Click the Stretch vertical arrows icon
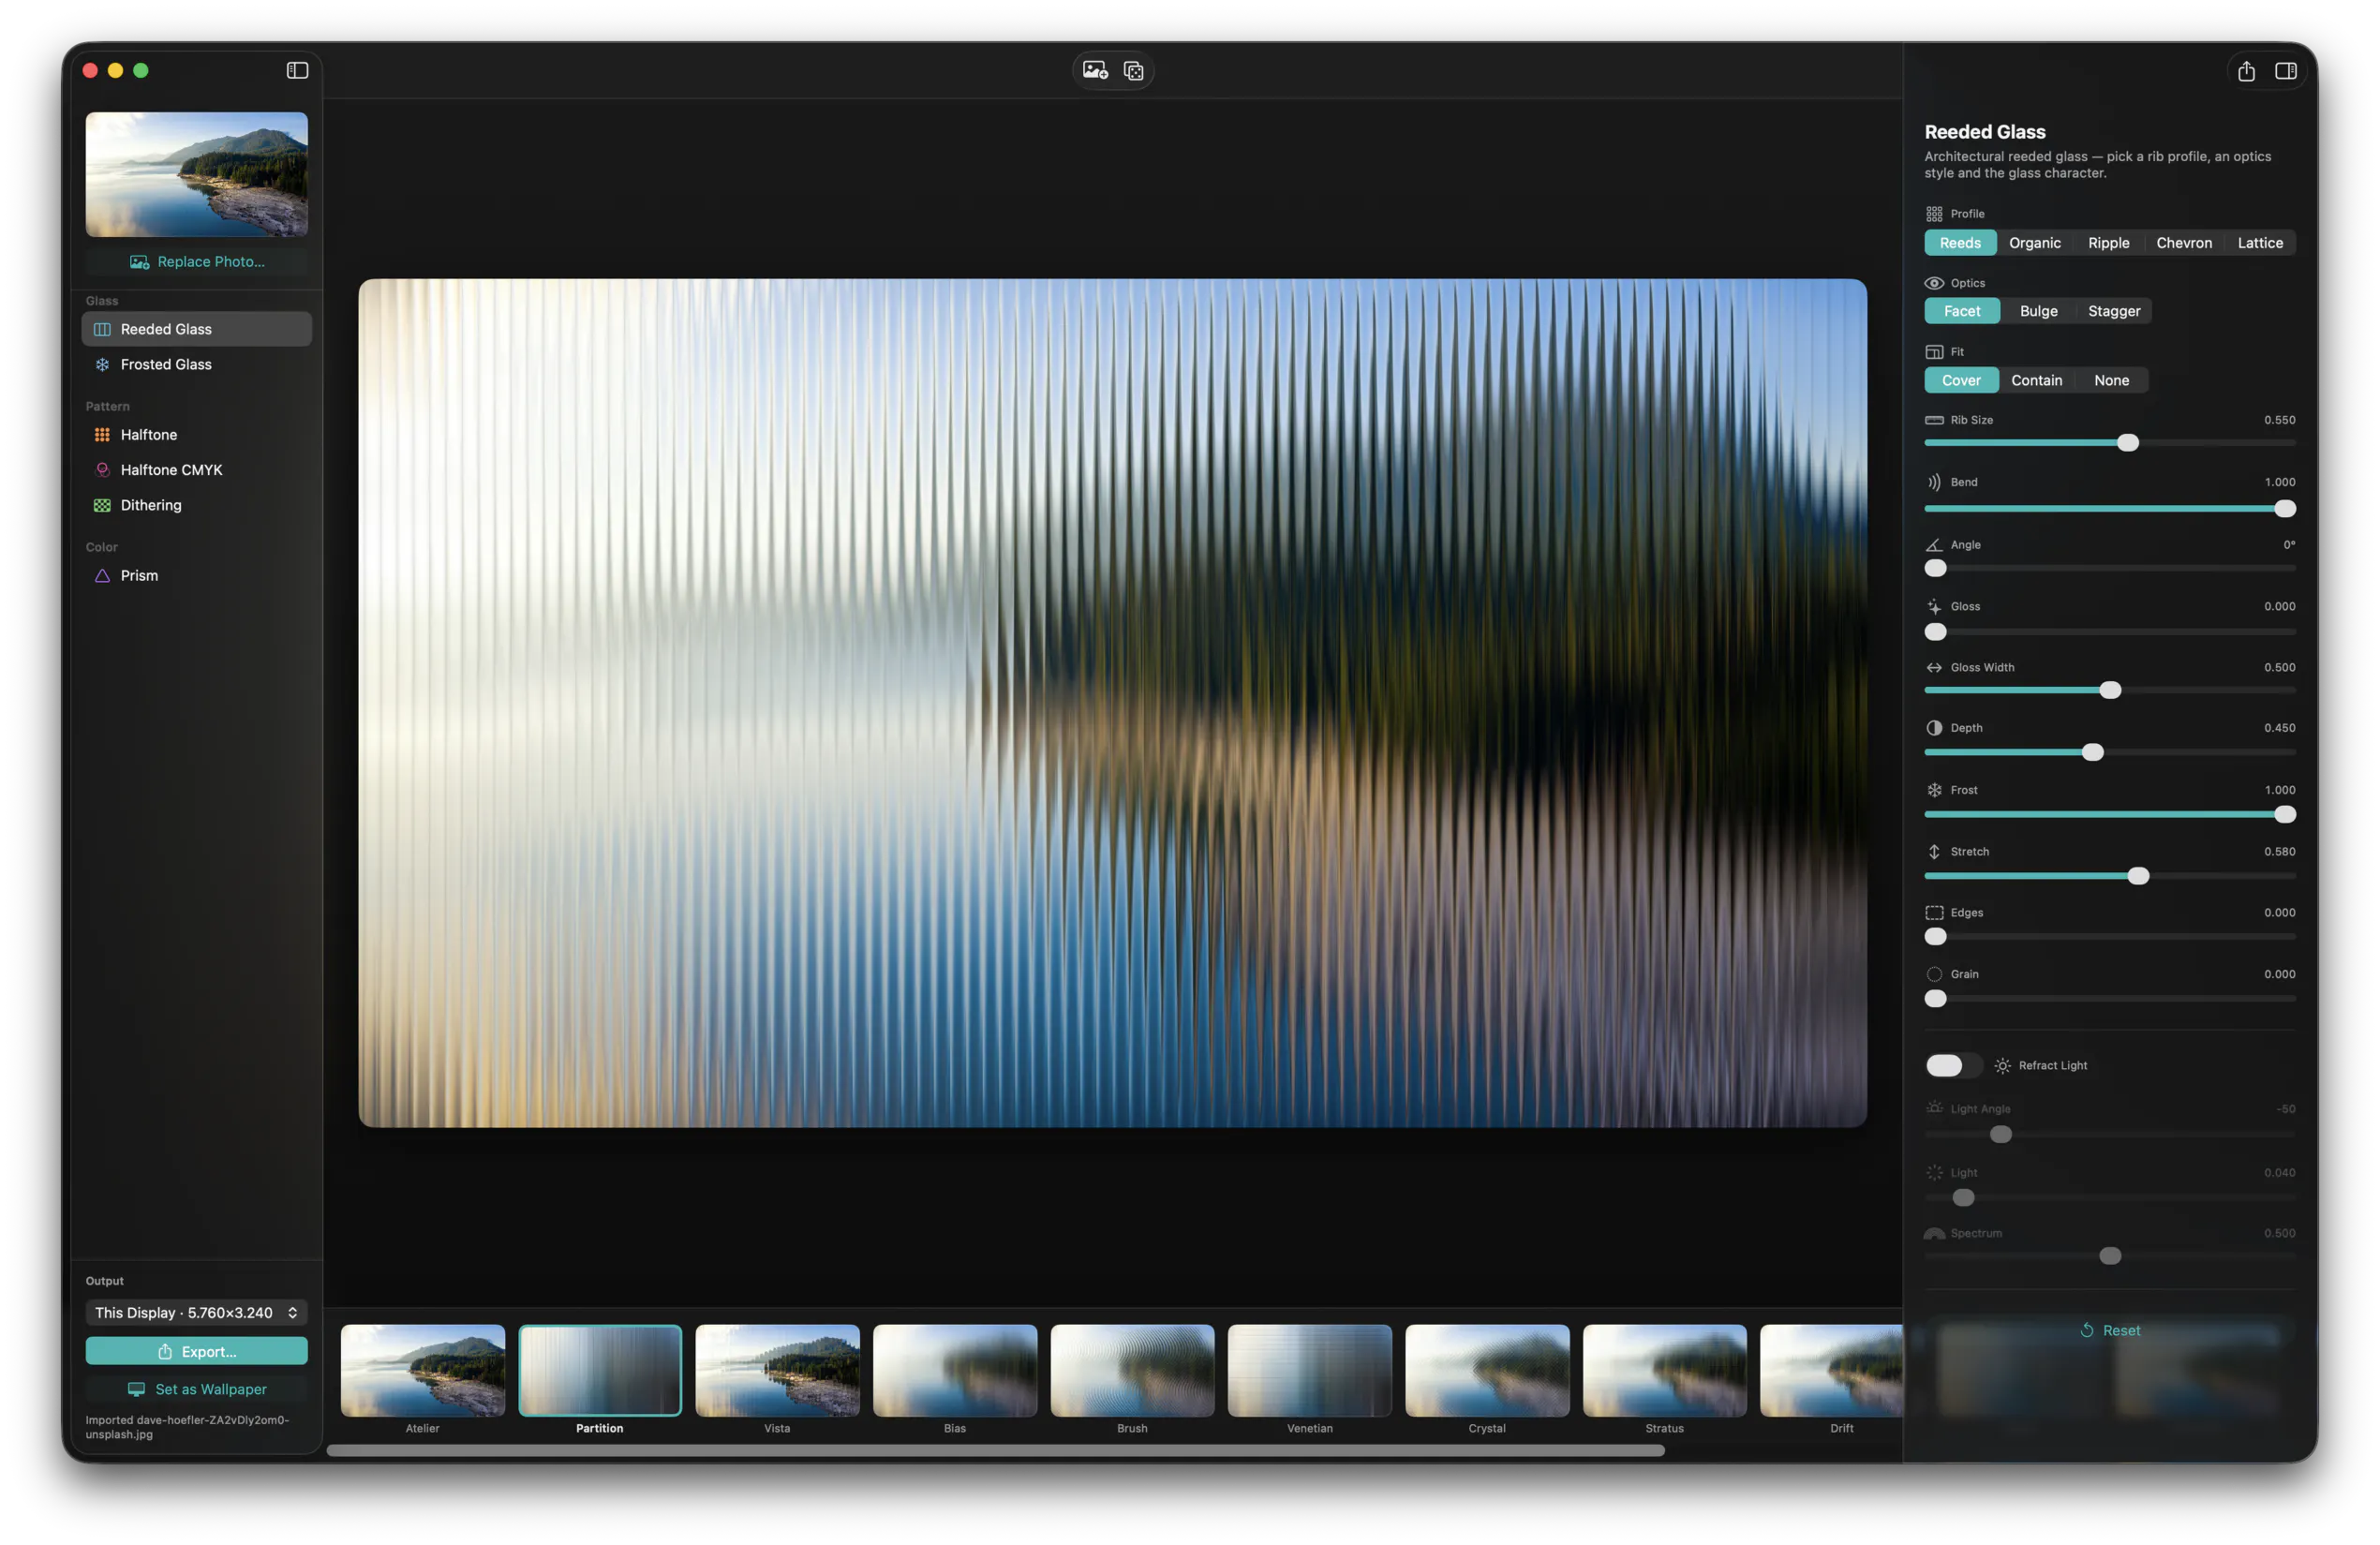Screen dimensions: 2380x1545 point(1934,851)
